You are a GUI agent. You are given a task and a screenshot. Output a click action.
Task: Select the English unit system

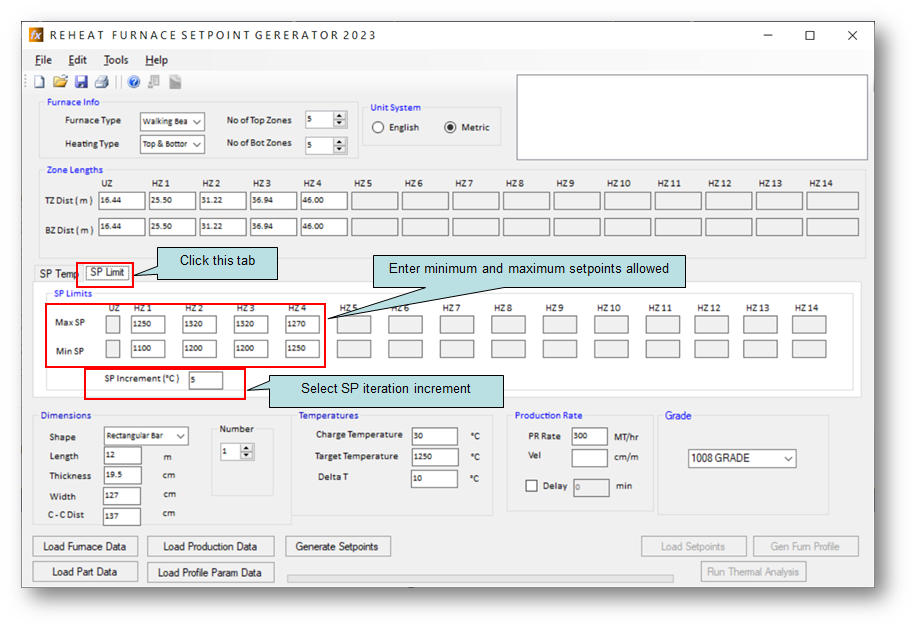coord(396,128)
